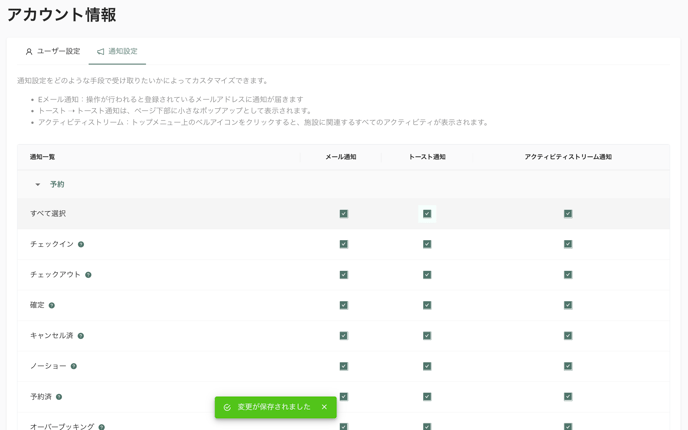Click the user icon on ユーザー設定 tab

point(29,52)
